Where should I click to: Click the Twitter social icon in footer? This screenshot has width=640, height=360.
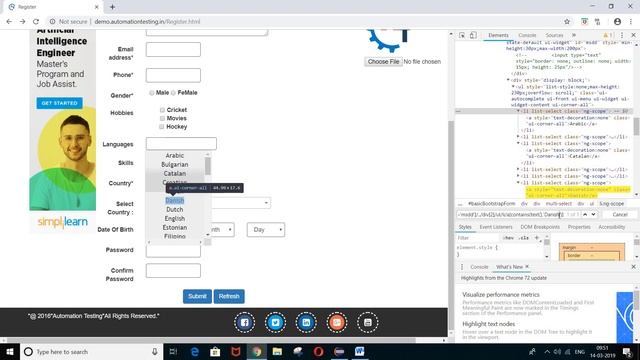click(276, 322)
